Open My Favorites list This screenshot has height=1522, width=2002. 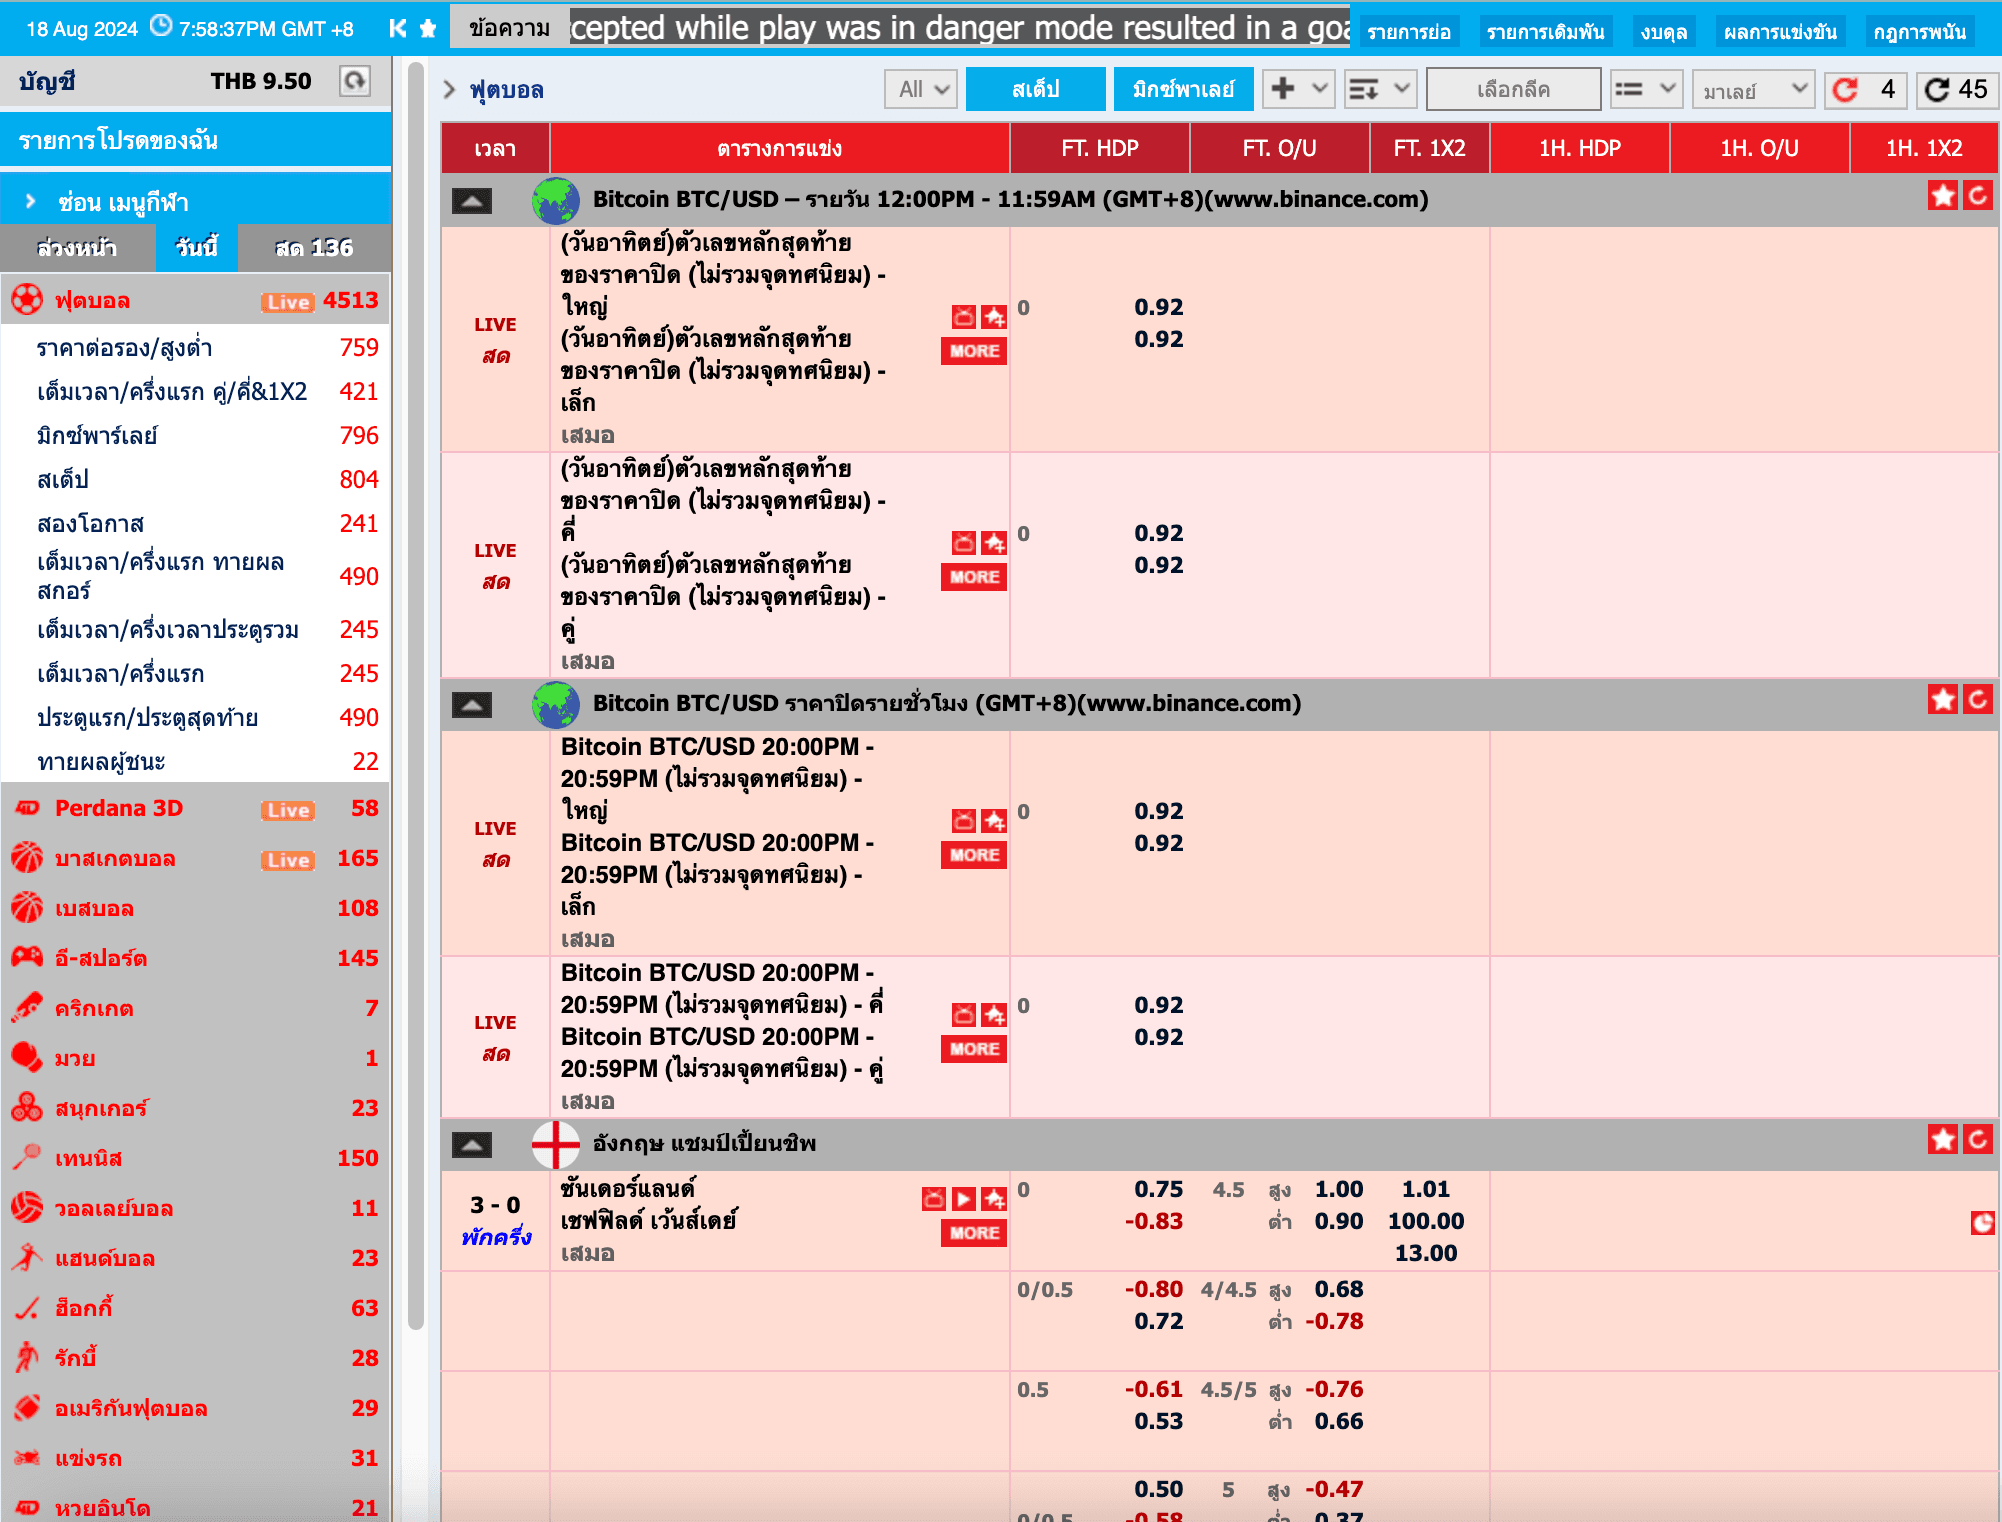point(196,140)
